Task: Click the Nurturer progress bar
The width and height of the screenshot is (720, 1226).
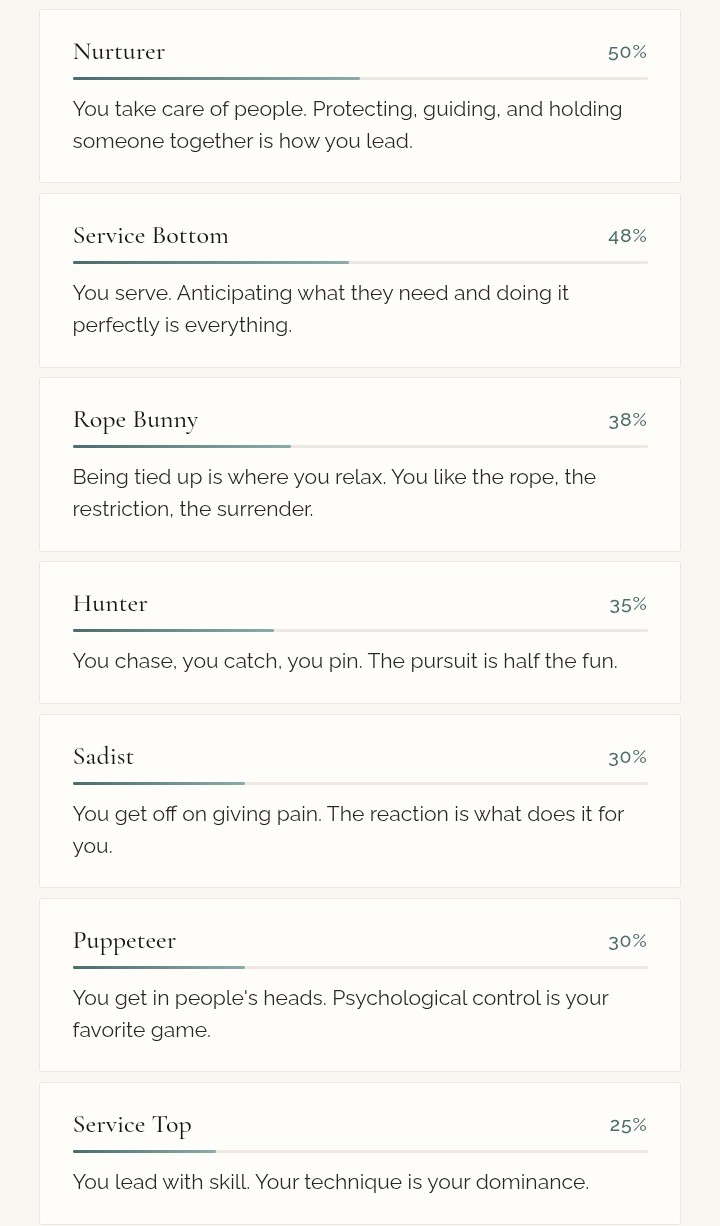Action: (360, 78)
